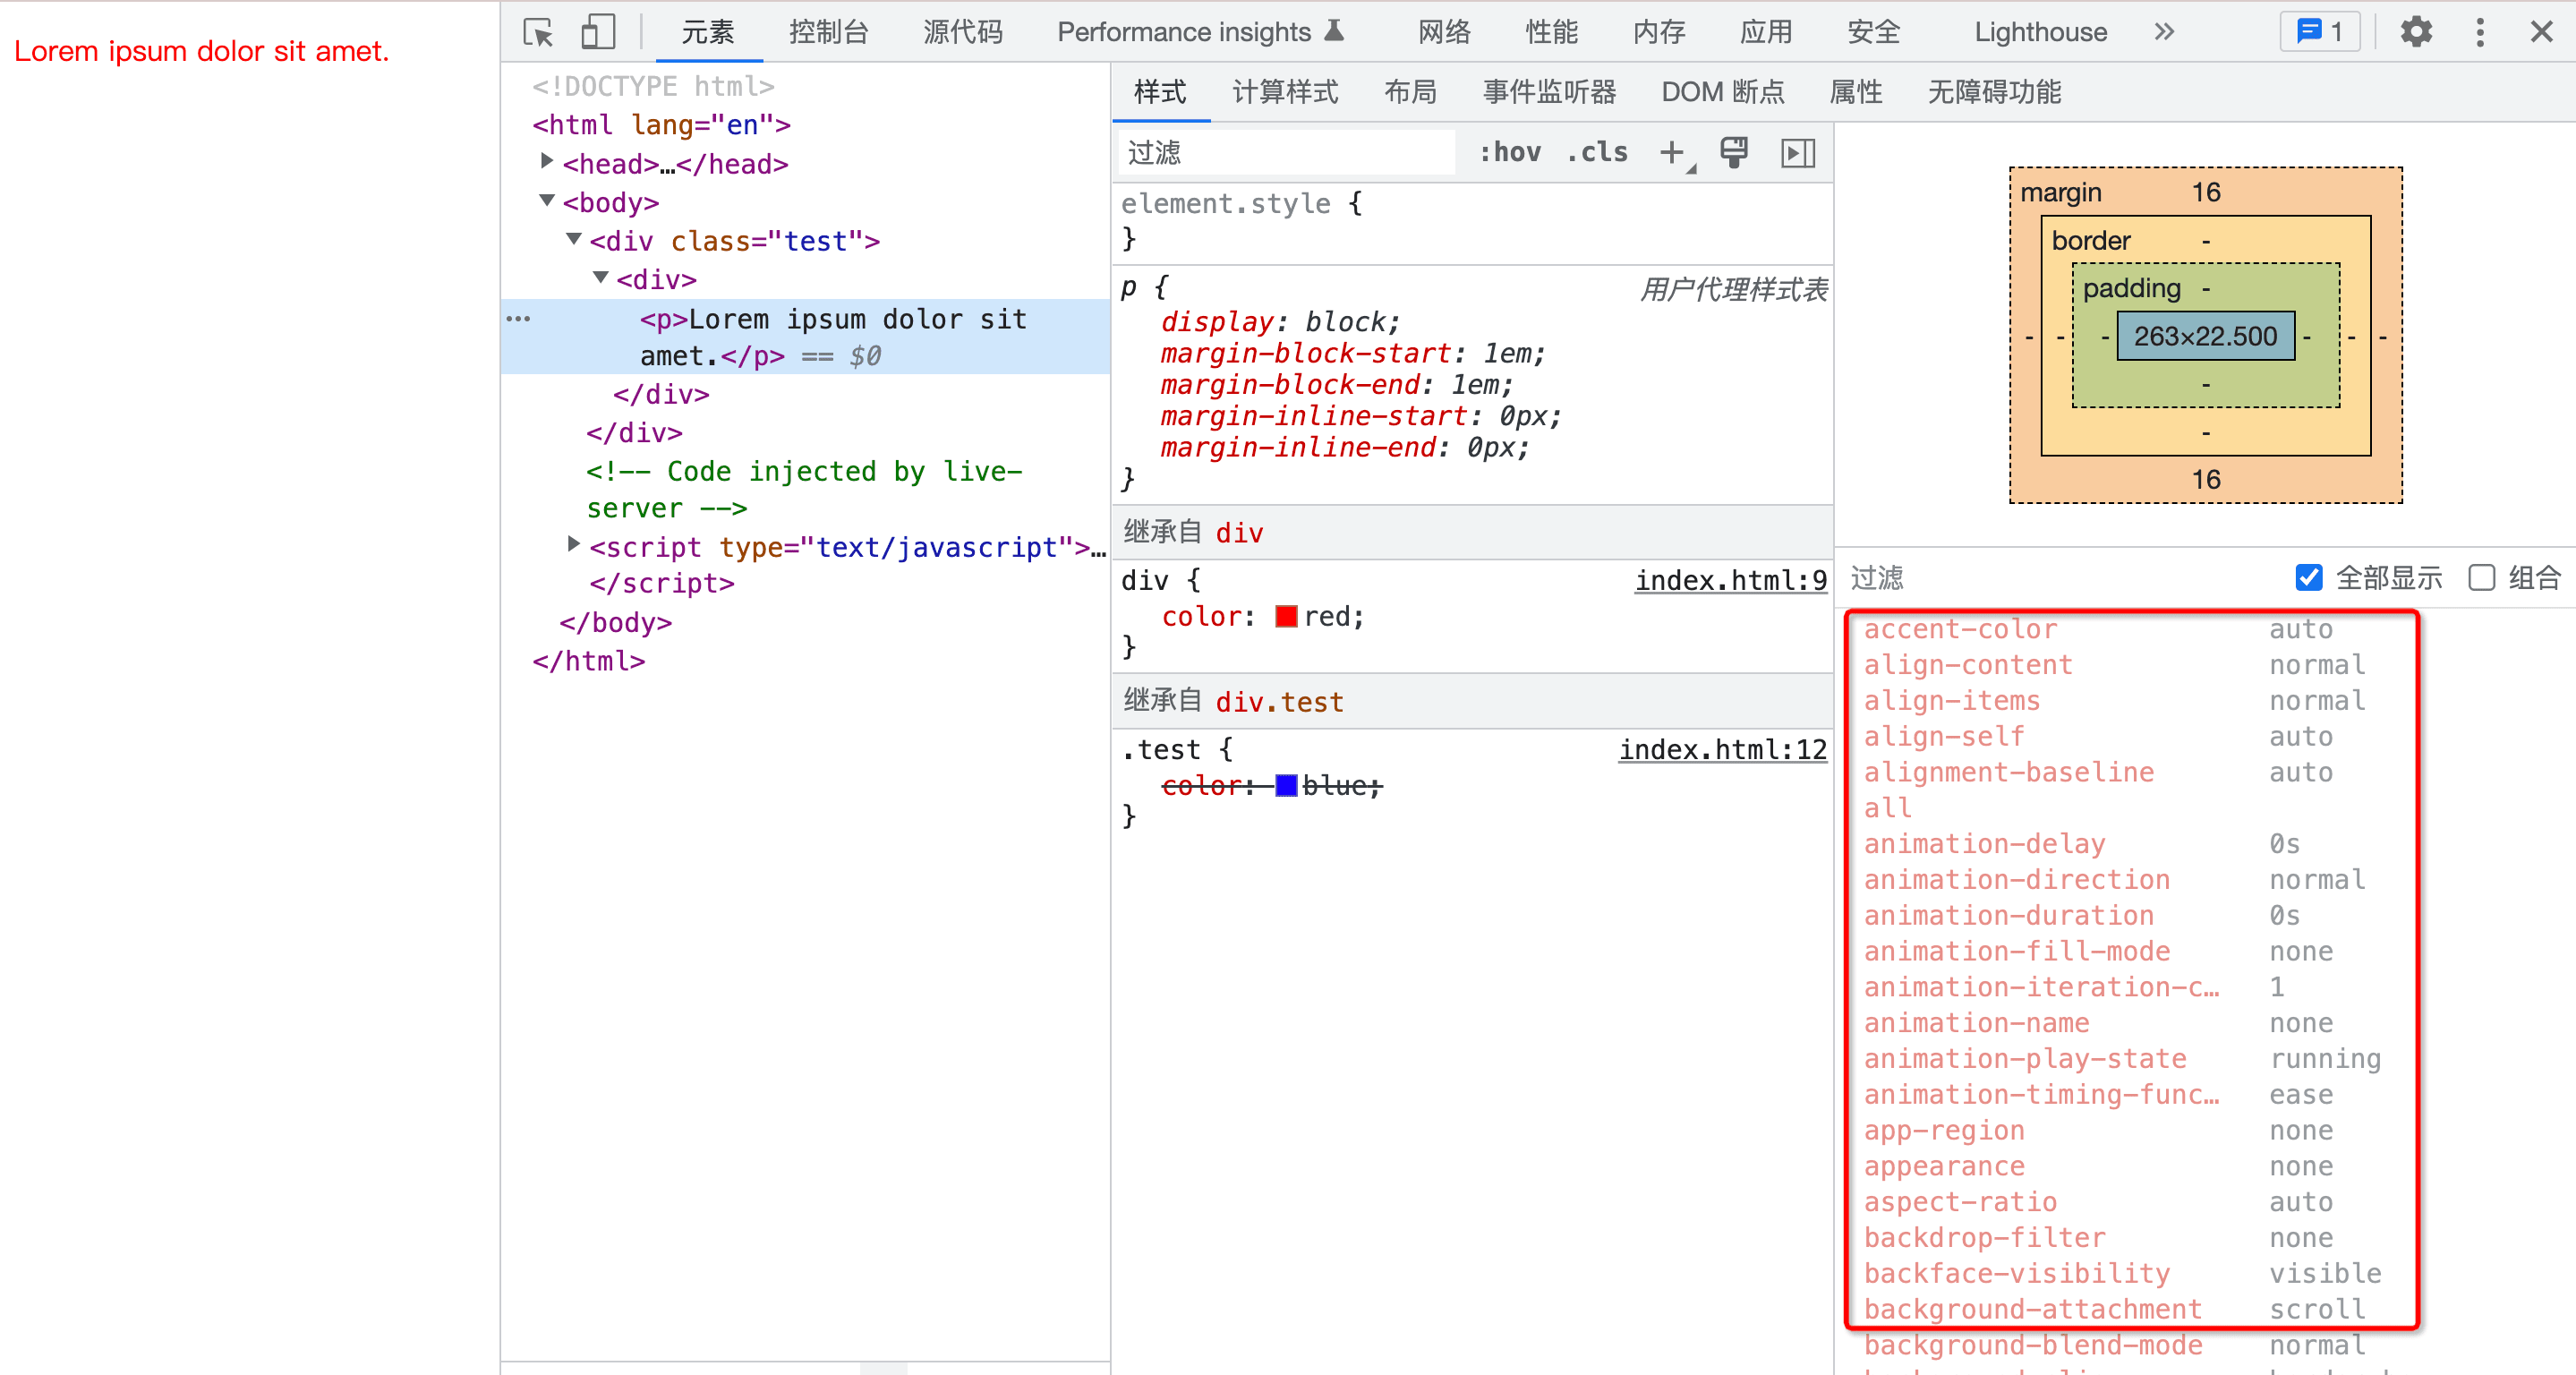Viewport: 2576px width, 1375px height.
Task: Open the 计算样式 tab
Action: 1284,93
